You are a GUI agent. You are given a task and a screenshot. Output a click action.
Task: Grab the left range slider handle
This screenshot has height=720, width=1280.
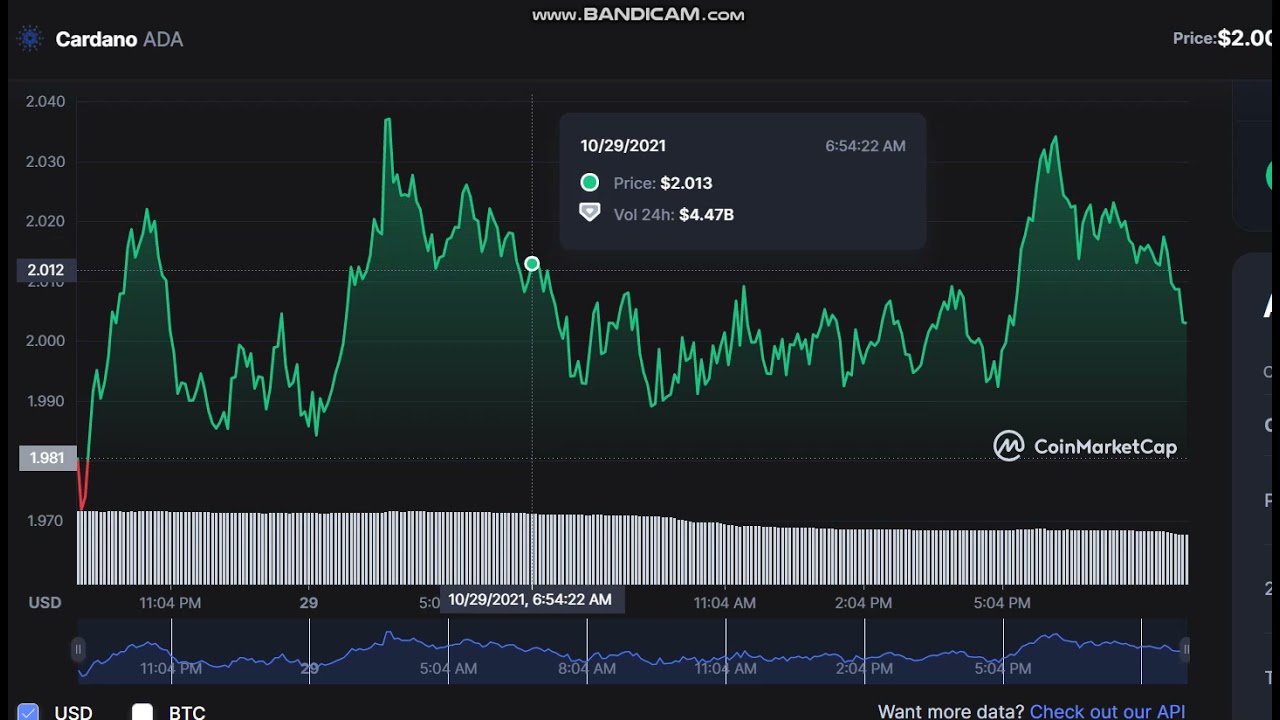(78, 649)
